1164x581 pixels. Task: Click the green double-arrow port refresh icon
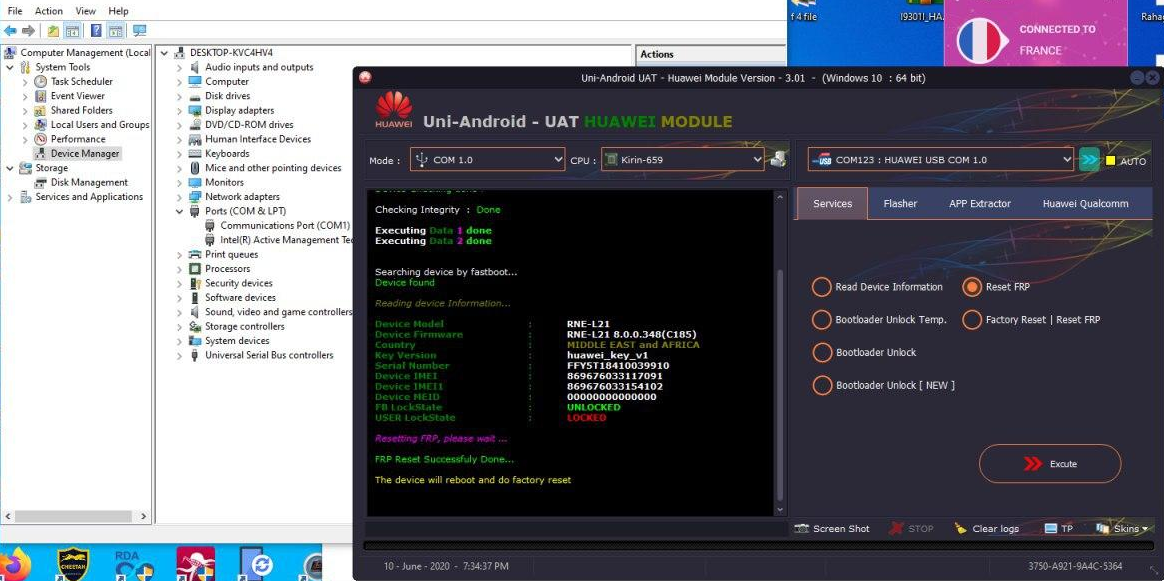coord(1089,160)
